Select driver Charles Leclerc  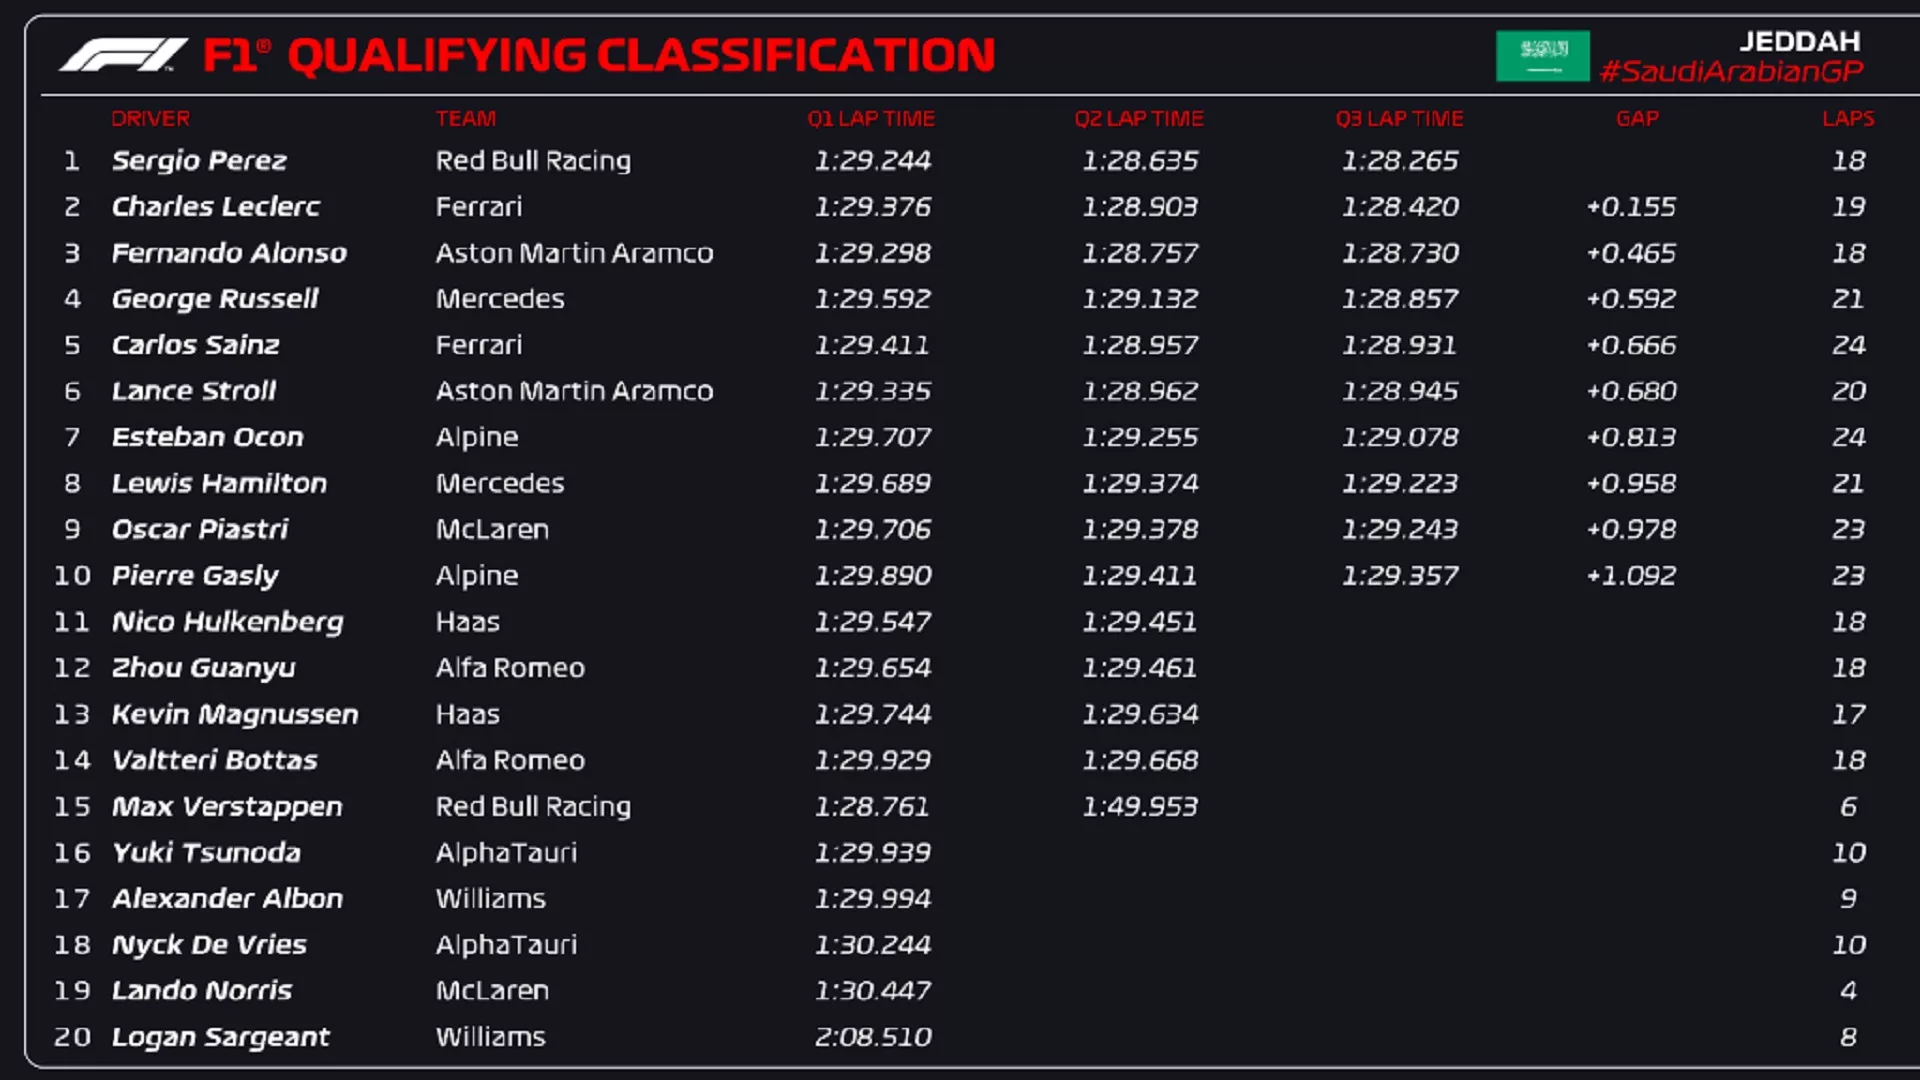[x=215, y=206]
